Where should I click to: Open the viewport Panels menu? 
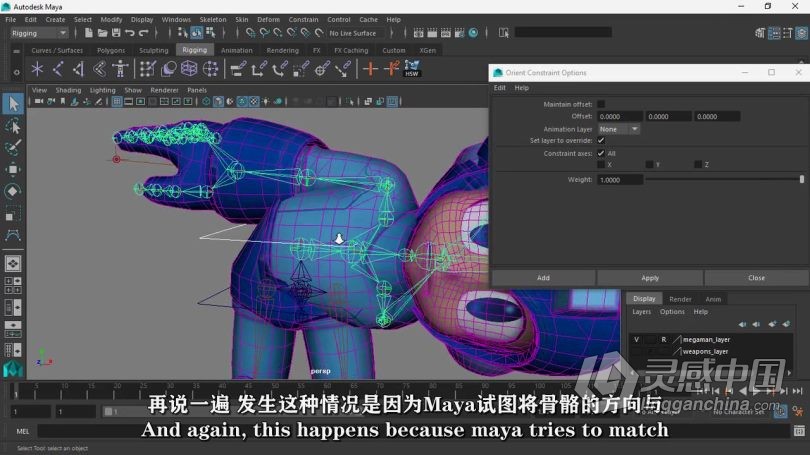pyautogui.click(x=197, y=90)
